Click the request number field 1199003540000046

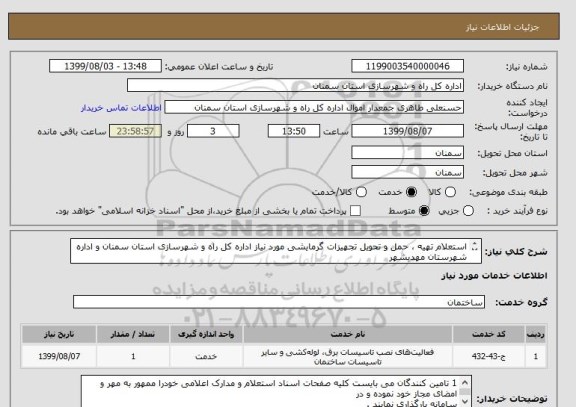pos(407,66)
